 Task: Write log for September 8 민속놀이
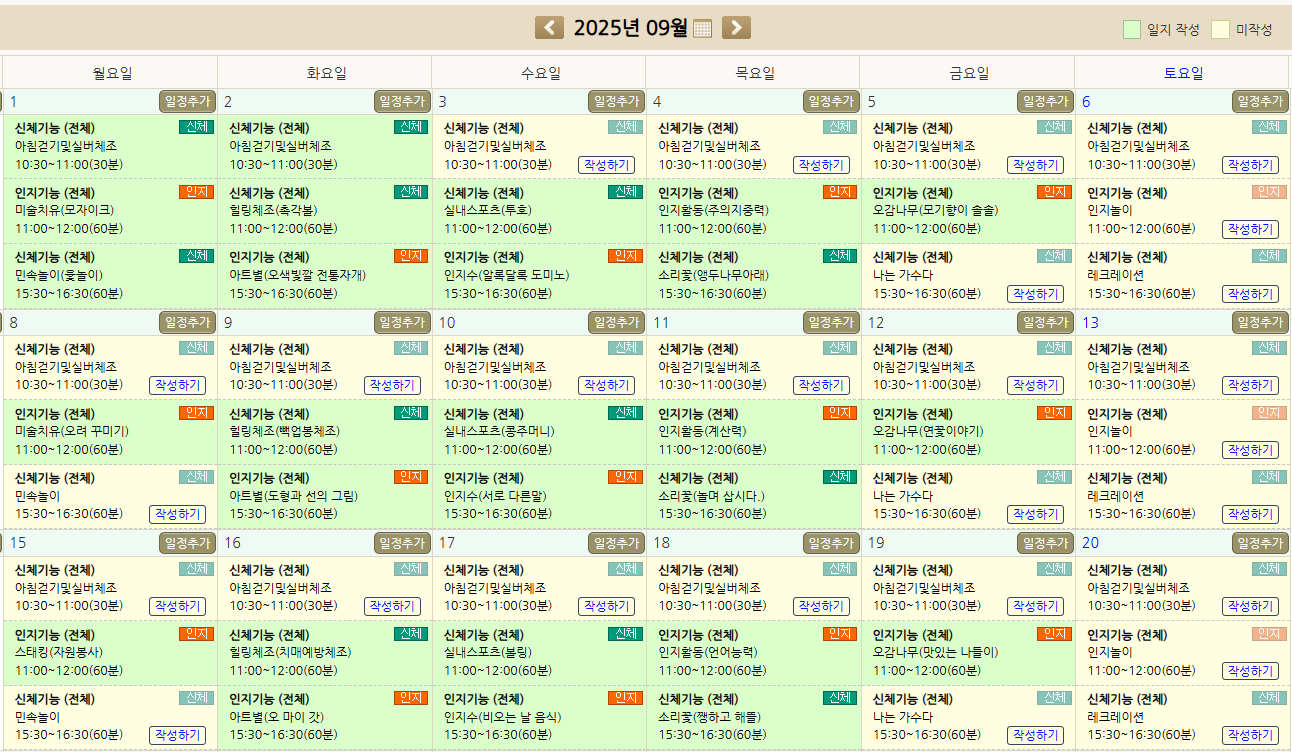(x=177, y=514)
